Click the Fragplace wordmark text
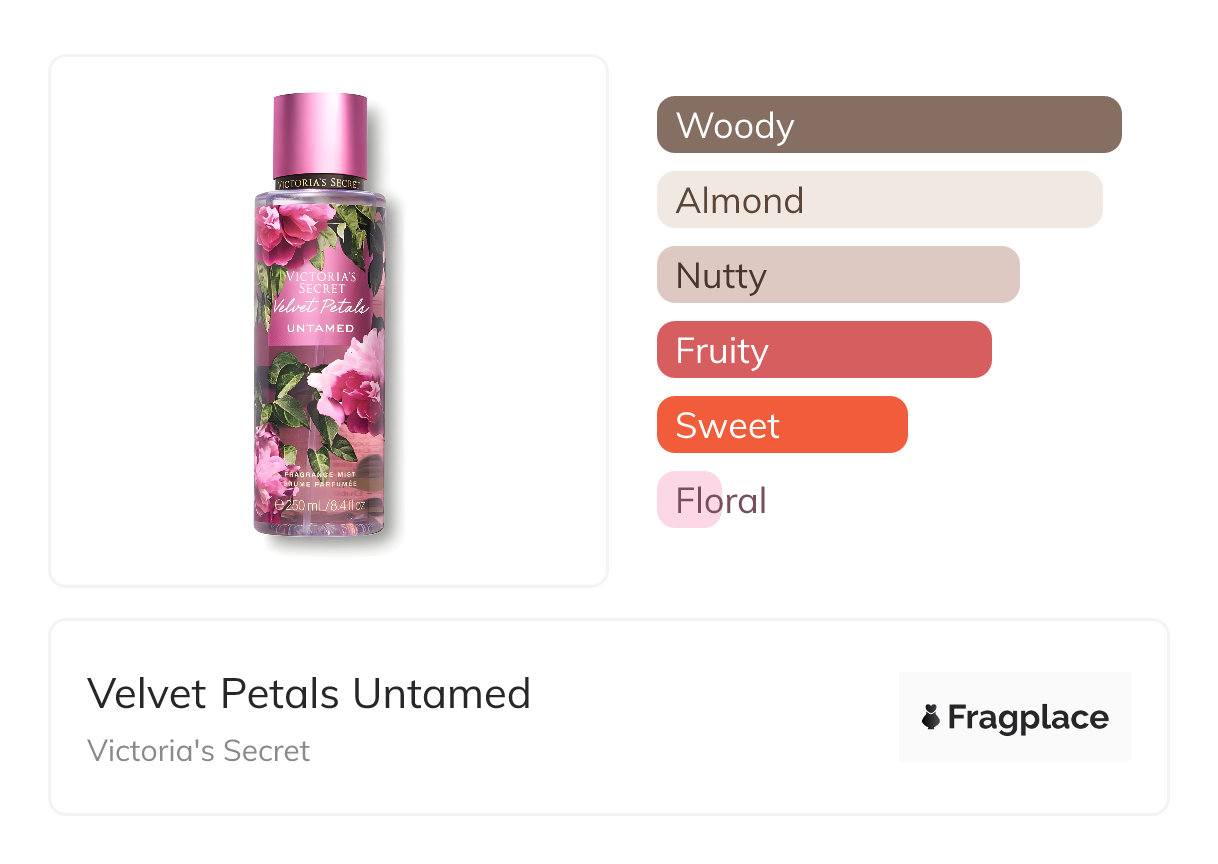This screenshot has width=1218, height=864. [x=1028, y=718]
